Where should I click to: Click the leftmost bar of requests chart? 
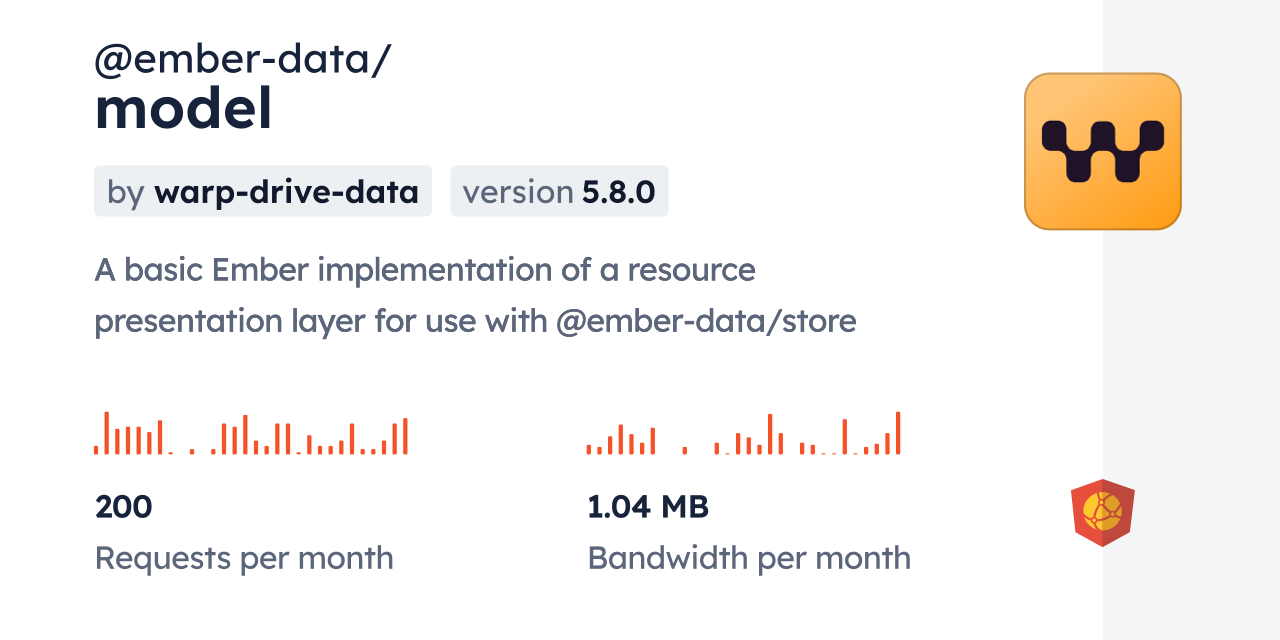(96, 449)
